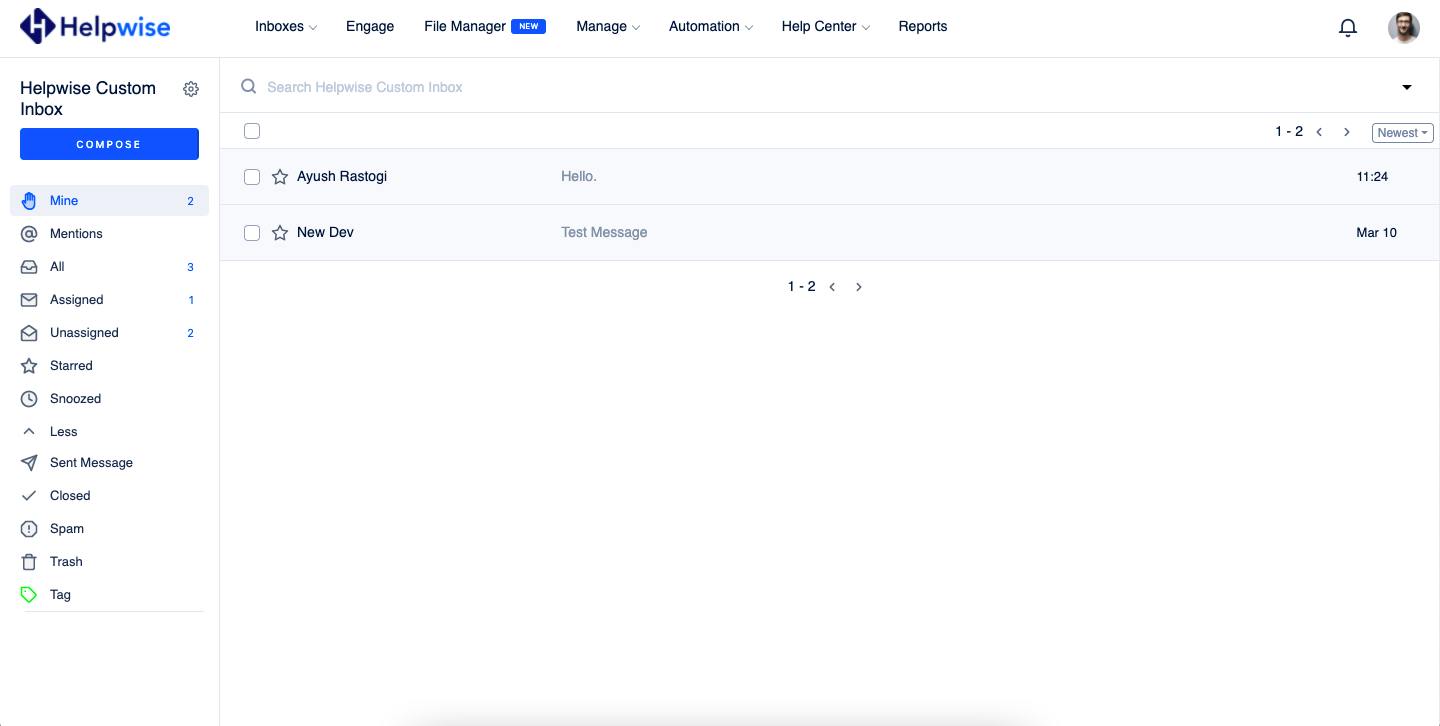Switch to the Reports section
Image resolution: width=1440 pixels, height=726 pixels.
click(x=922, y=27)
